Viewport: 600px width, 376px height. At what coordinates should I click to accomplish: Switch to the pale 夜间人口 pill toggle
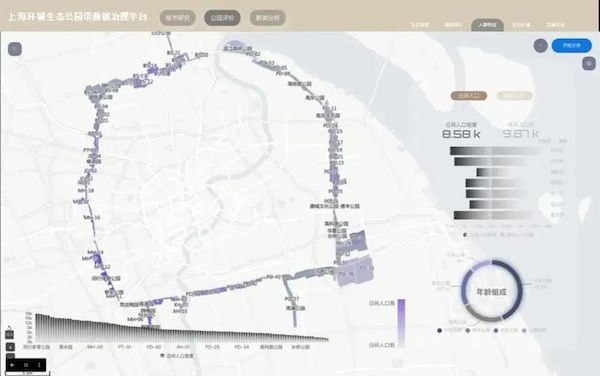coord(514,96)
